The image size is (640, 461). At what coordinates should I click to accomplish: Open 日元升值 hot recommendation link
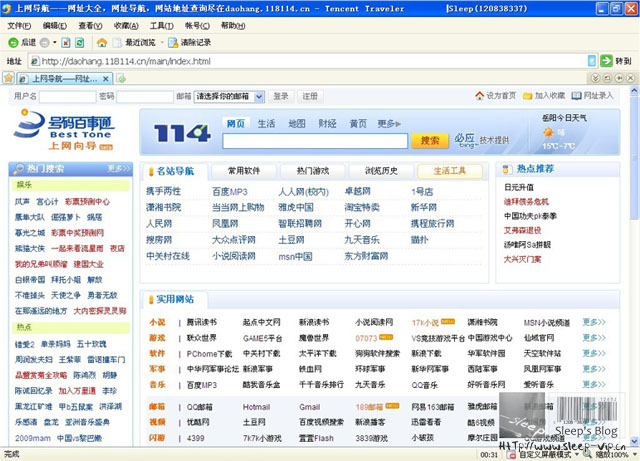point(519,187)
